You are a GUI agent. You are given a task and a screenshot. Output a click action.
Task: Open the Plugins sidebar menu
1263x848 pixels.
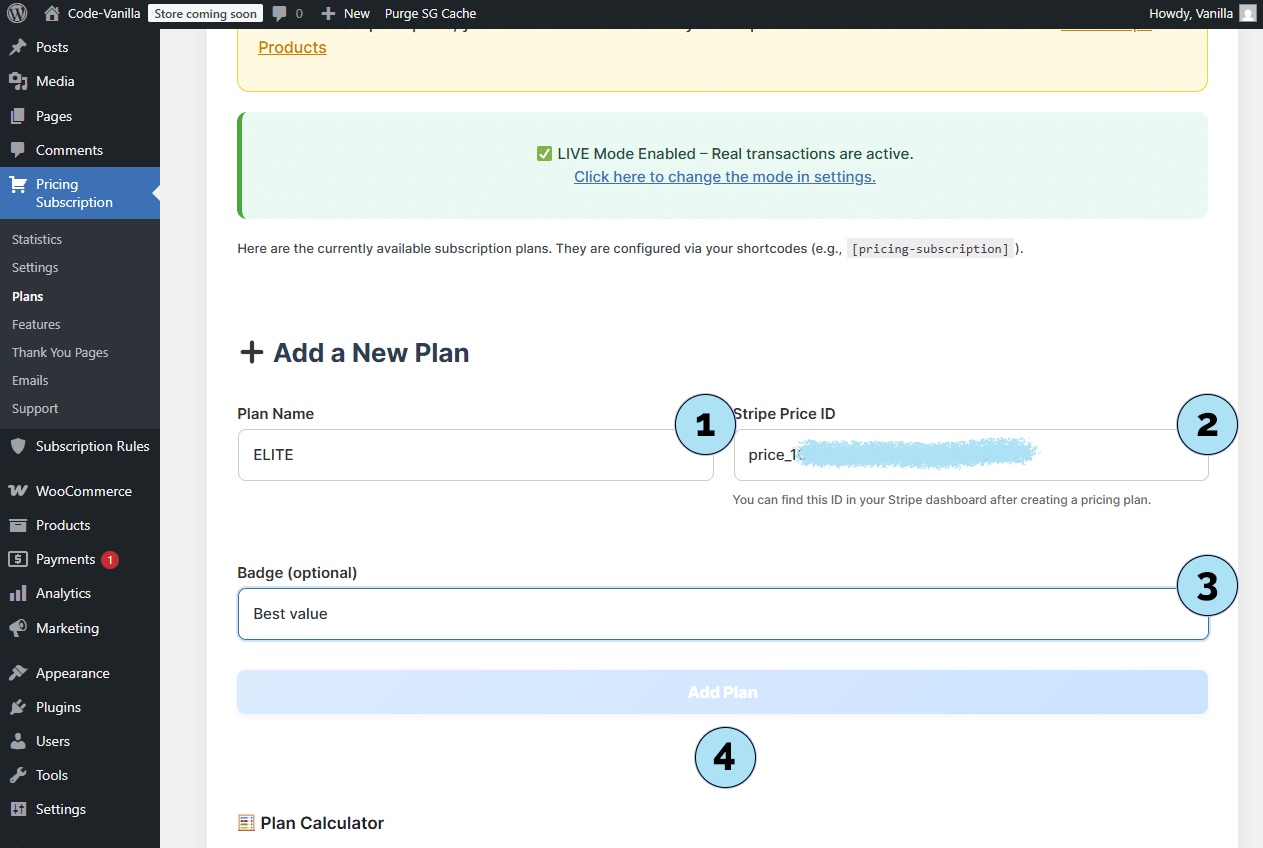[x=58, y=707]
